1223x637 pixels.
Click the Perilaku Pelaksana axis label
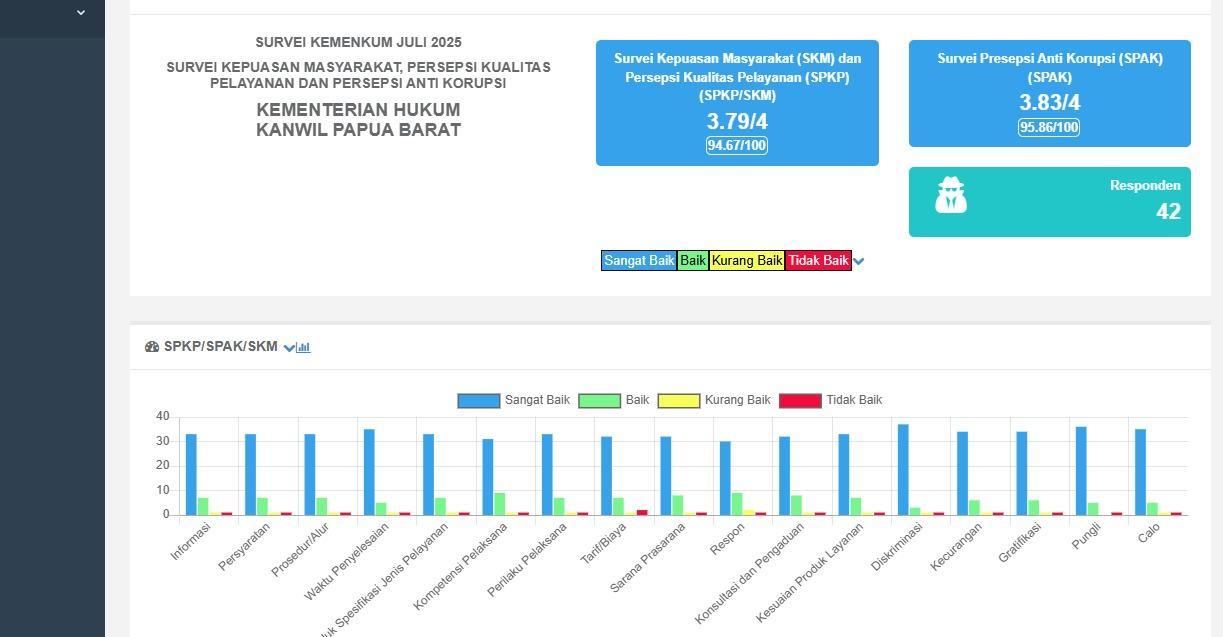(x=528, y=560)
